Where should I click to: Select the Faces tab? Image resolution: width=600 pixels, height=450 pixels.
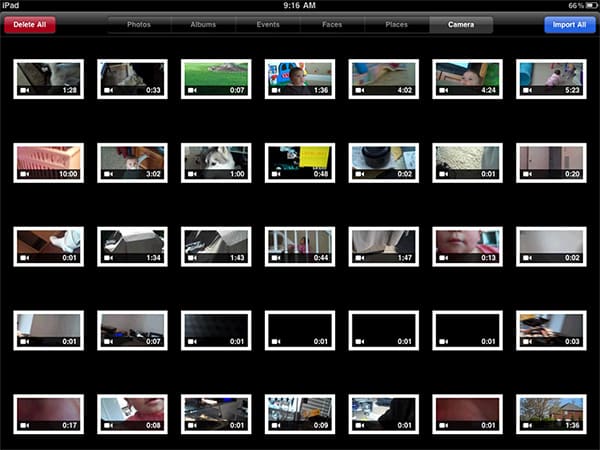(332, 25)
